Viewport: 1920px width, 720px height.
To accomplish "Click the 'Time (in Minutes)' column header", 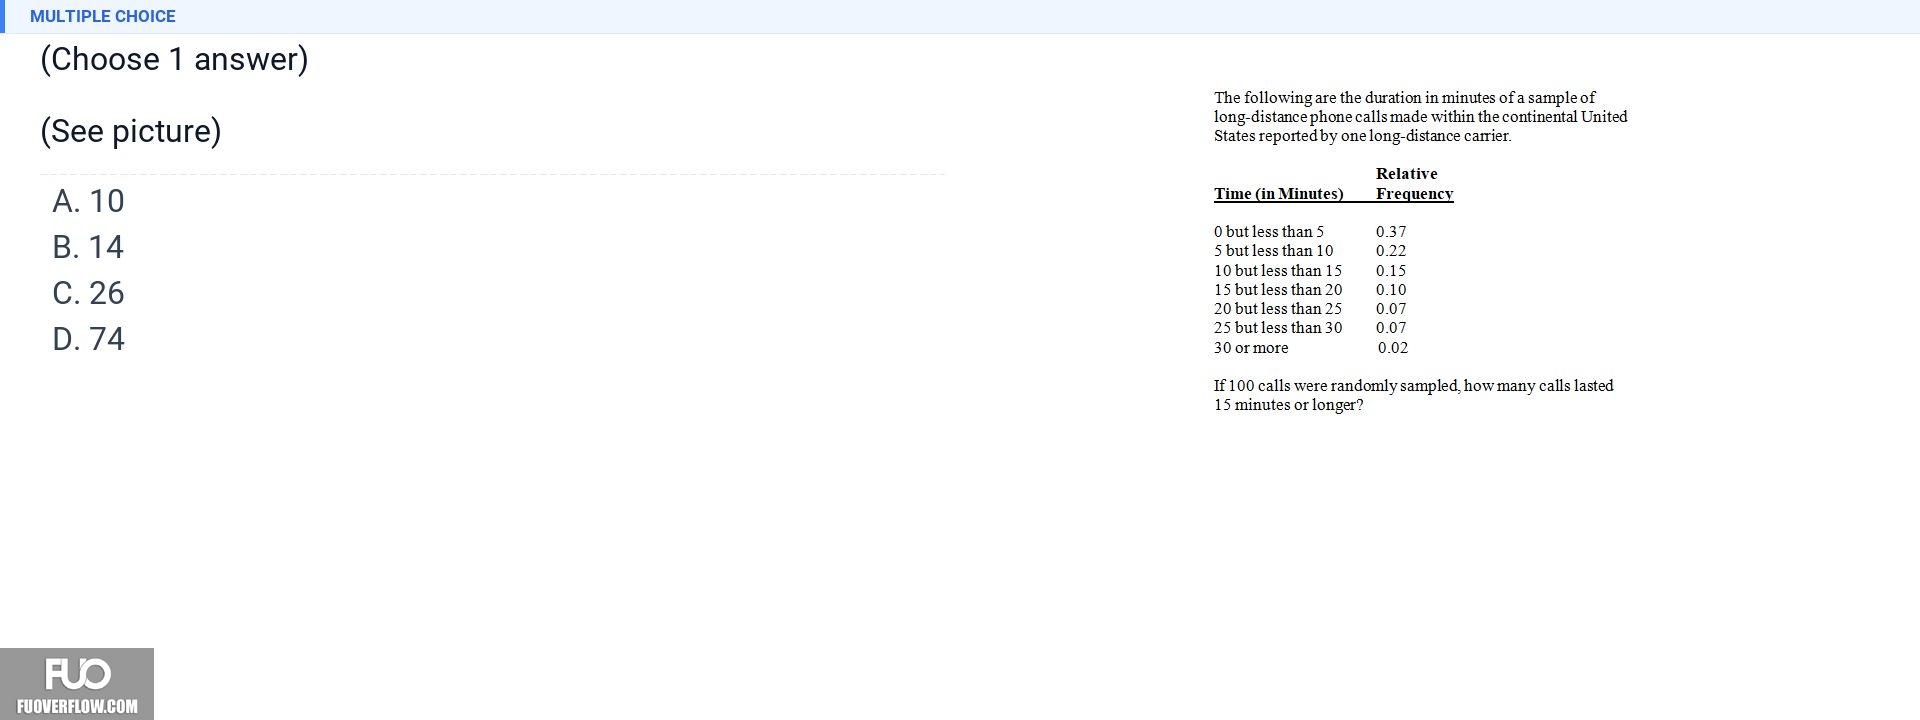I will tap(1278, 194).
